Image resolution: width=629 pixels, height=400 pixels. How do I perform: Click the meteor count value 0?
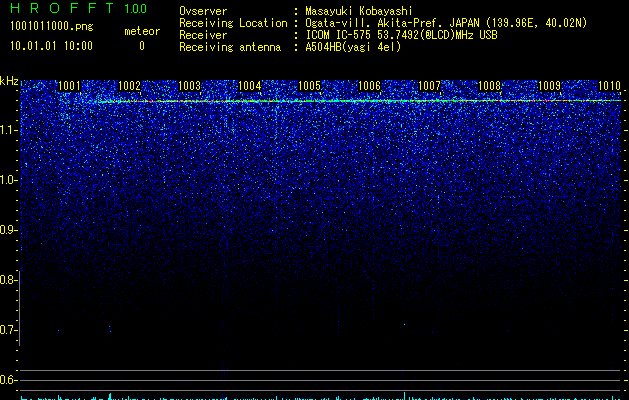(142, 46)
